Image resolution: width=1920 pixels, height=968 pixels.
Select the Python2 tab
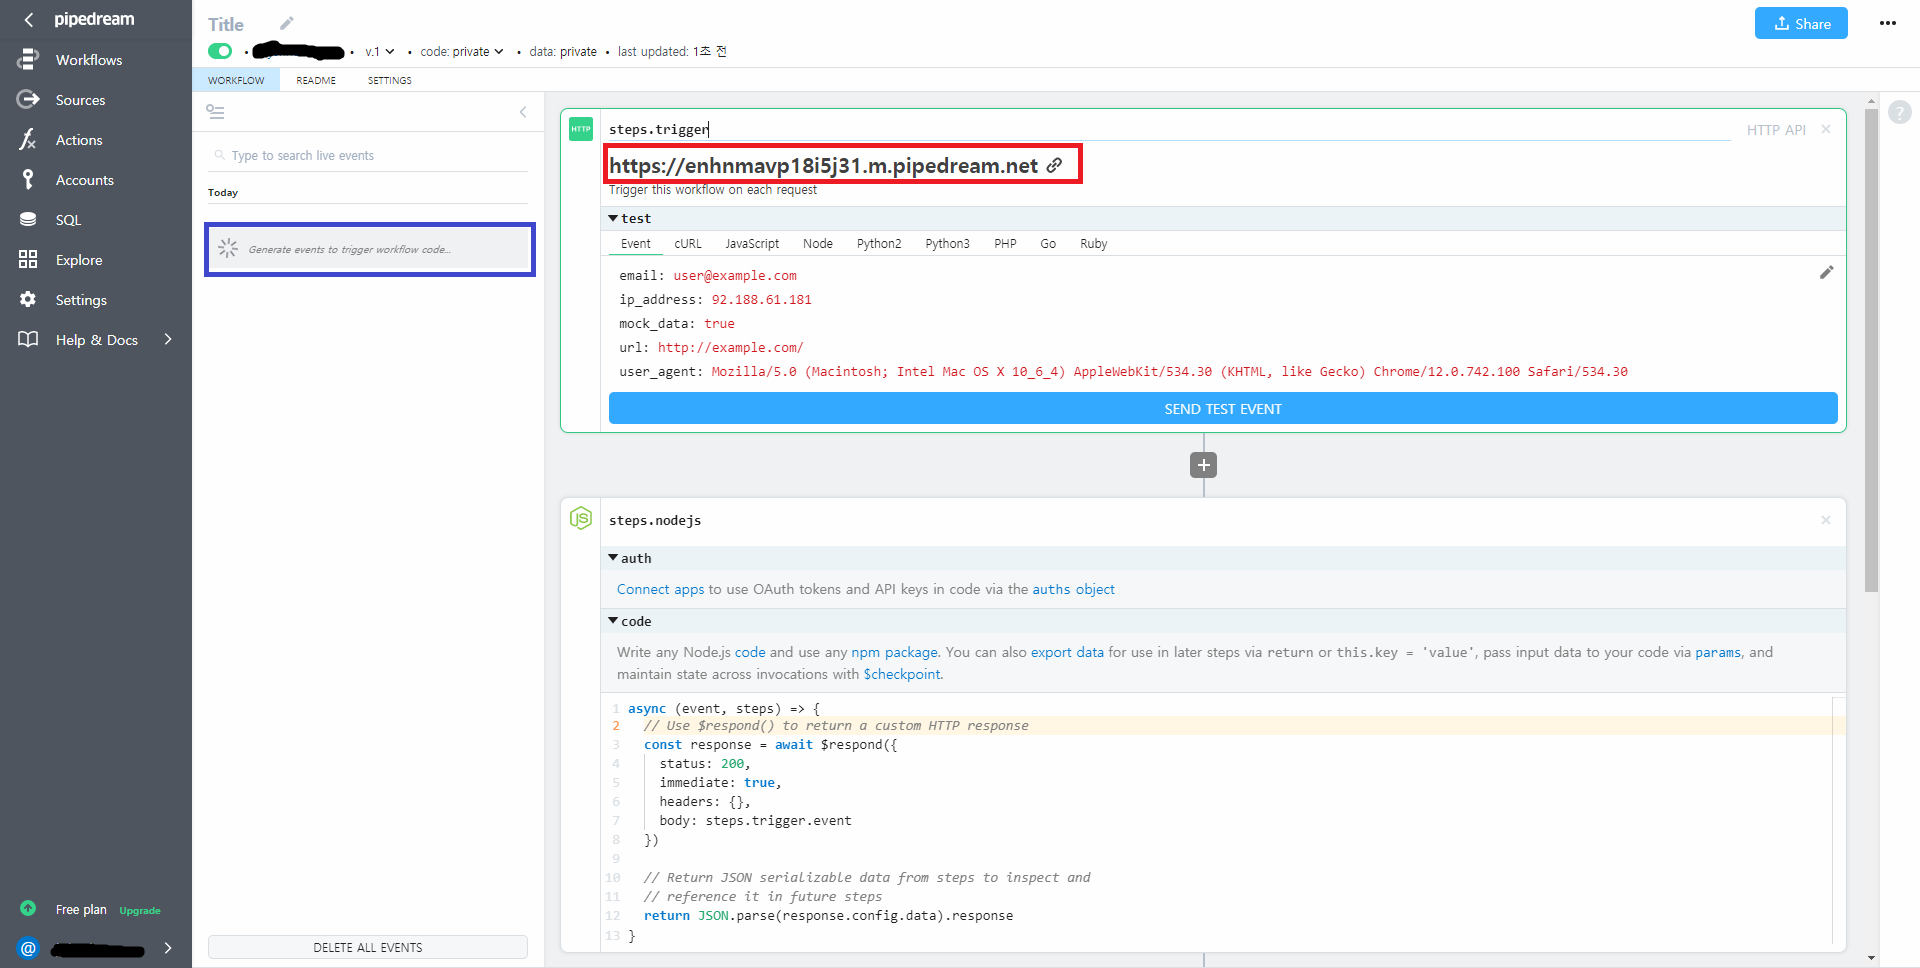[879, 244]
